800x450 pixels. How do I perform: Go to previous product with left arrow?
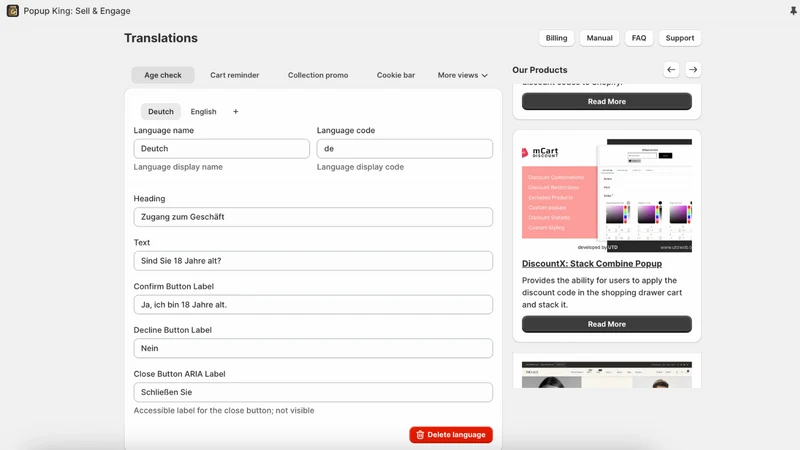point(671,70)
